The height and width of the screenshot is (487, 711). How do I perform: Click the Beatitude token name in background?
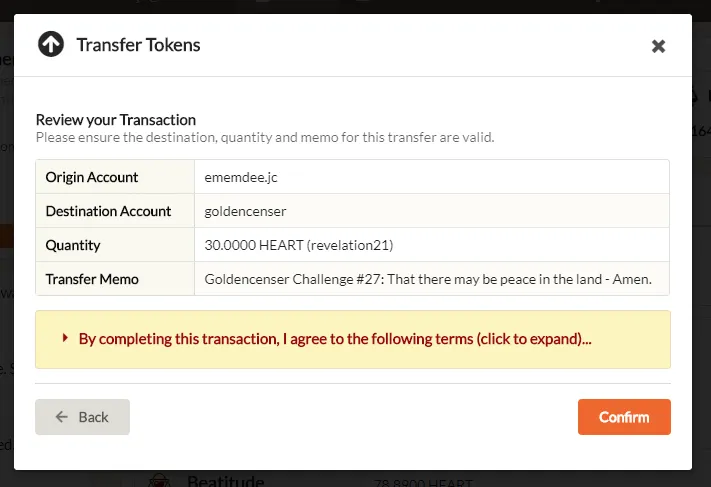click(225, 481)
